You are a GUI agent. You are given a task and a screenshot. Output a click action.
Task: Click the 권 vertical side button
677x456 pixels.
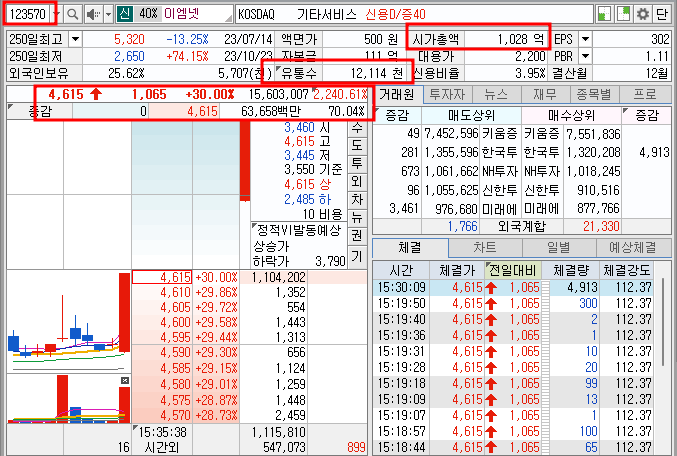[x=357, y=236]
